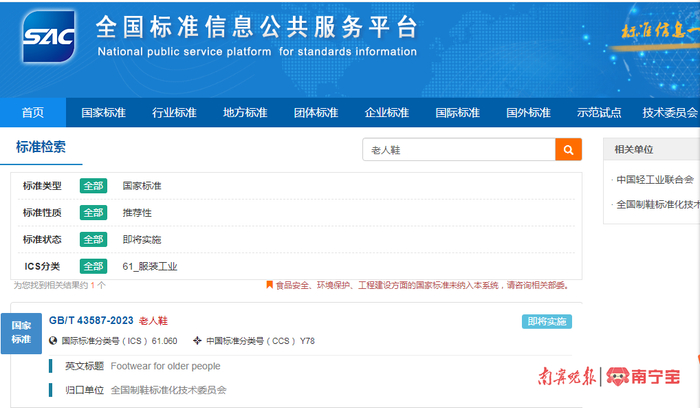Screen dimensions: 700x408
Task: Open the 行业标准 menu item
Action: tap(174, 112)
